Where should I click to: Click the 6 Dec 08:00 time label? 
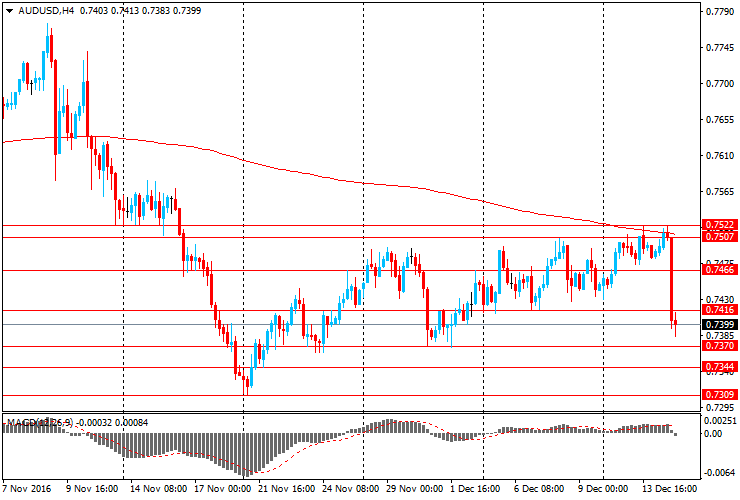tap(540, 491)
